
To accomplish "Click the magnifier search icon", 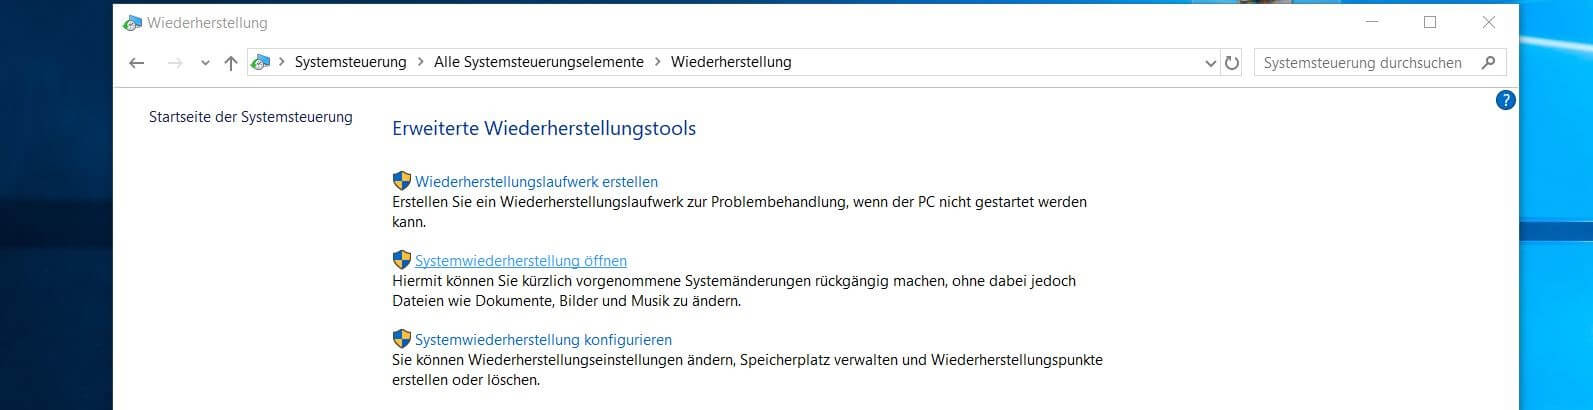I will [1488, 62].
